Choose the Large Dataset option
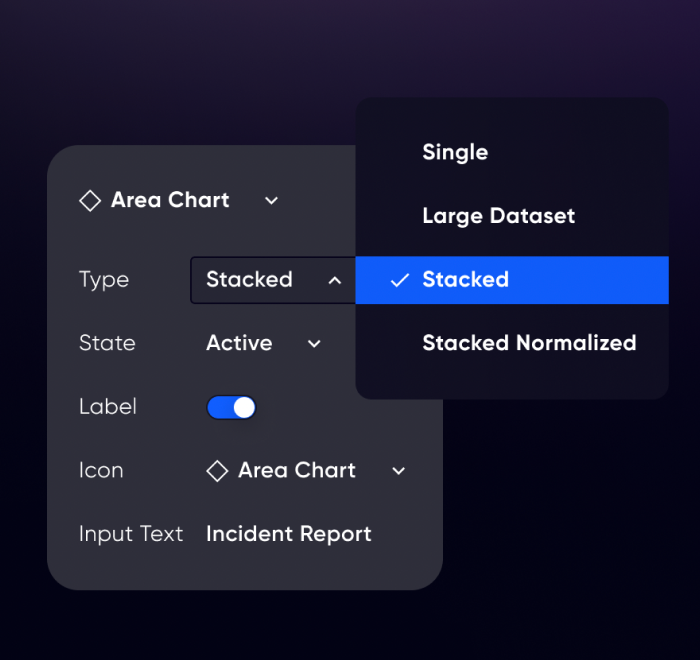The width and height of the screenshot is (700, 660). (498, 216)
